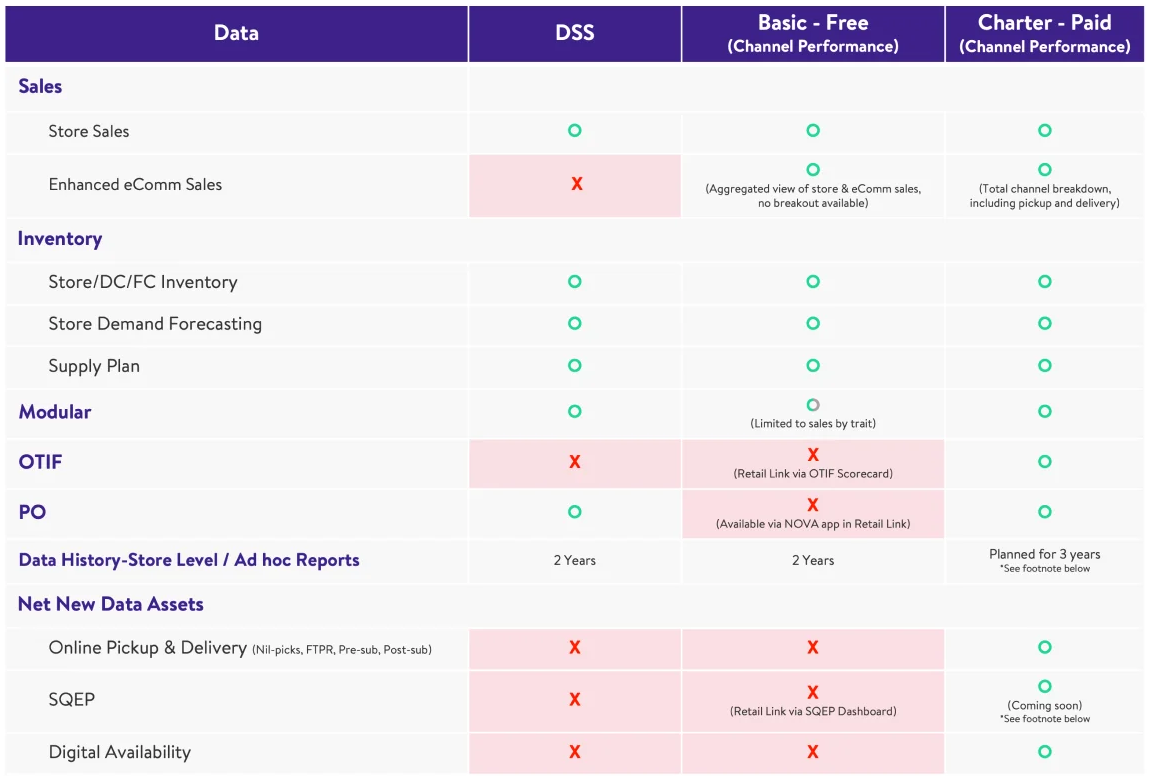Click the green circle for DSS PO
Image resolution: width=1150 pixels, height=779 pixels.
pyautogui.click(x=574, y=512)
